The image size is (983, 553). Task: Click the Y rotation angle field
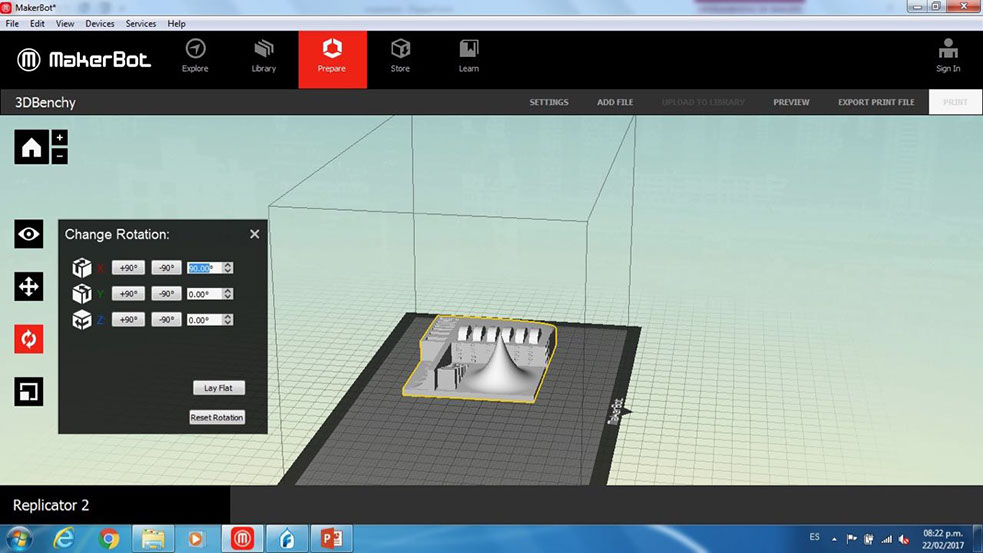205,293
